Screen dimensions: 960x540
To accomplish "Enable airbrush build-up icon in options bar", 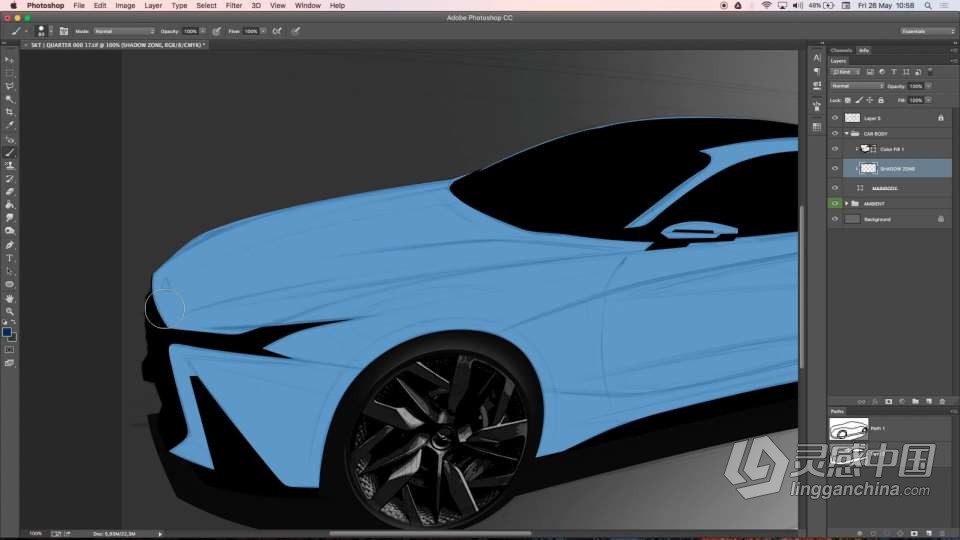I will (x=277, y=31).
